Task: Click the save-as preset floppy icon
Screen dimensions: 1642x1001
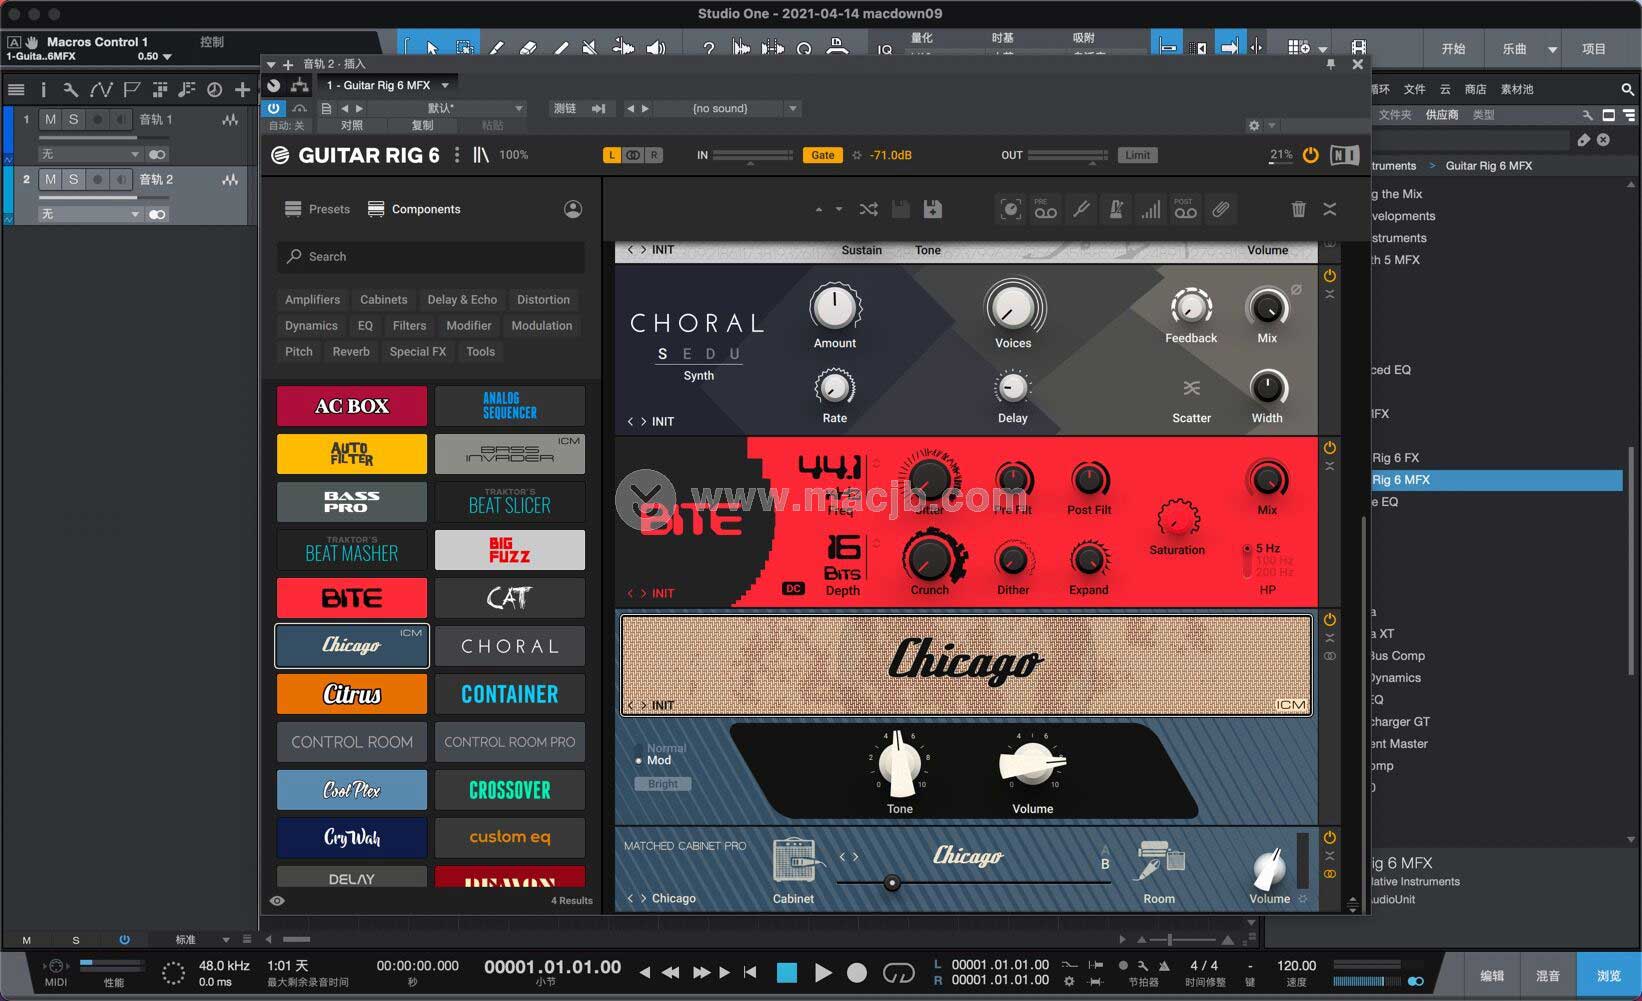Action: (x=932, y=209)
